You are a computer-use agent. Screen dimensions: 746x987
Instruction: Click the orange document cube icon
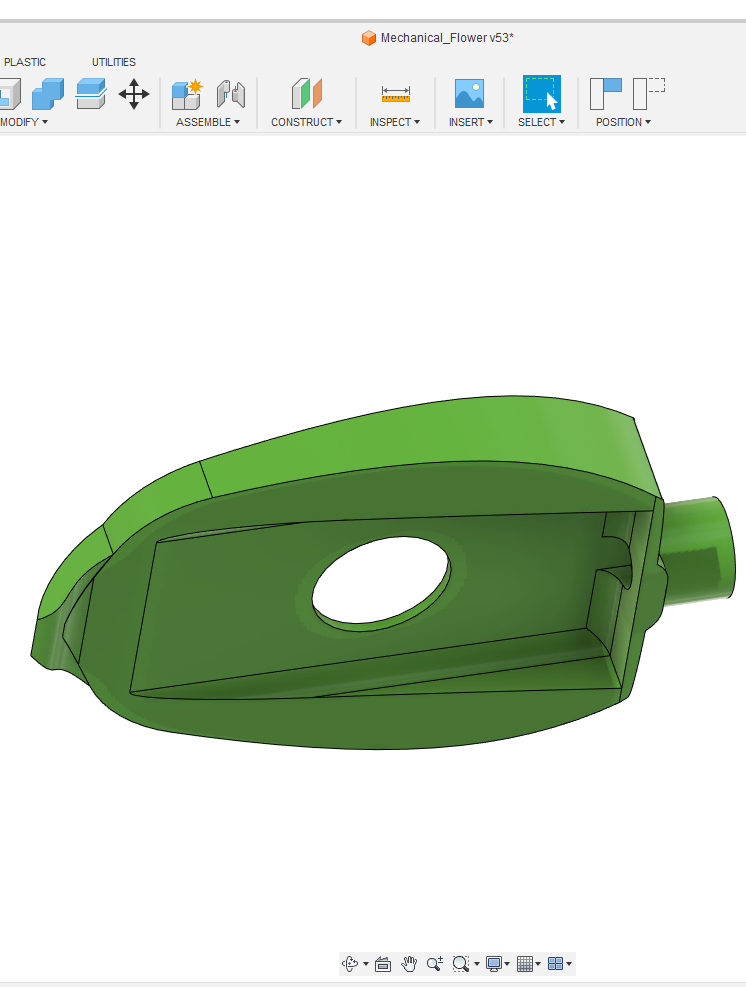point(369,38)
